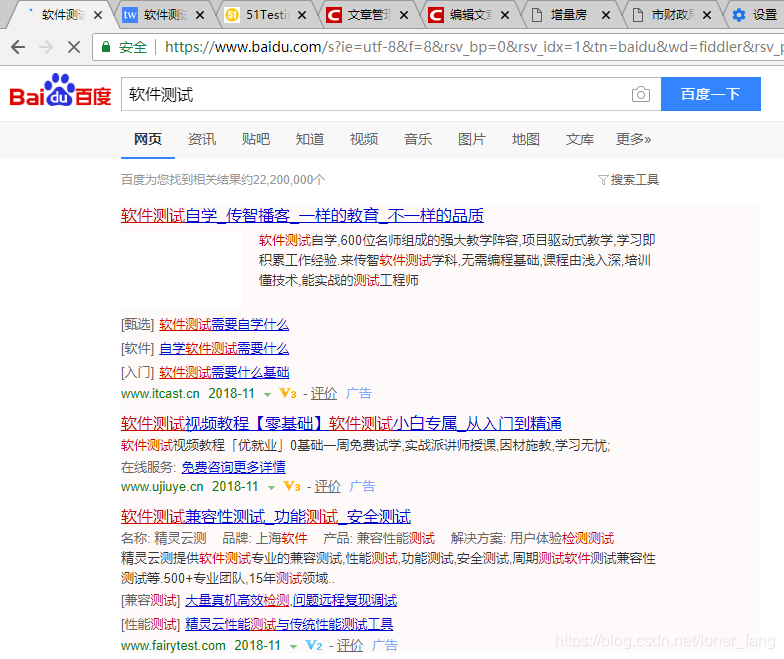Expand dropdown arrow next to www.ujiuye.cn date

click(x=271, y=488)
